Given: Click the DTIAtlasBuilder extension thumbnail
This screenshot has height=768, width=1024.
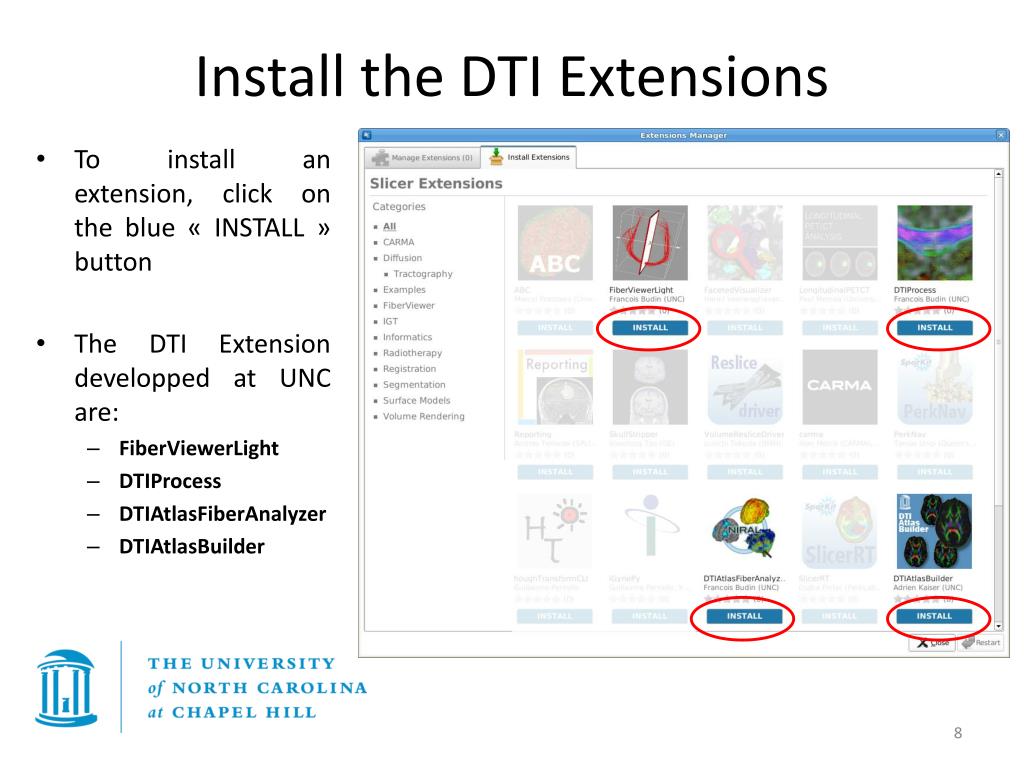Looking at the screenshot, I should (x=934, y=532).
